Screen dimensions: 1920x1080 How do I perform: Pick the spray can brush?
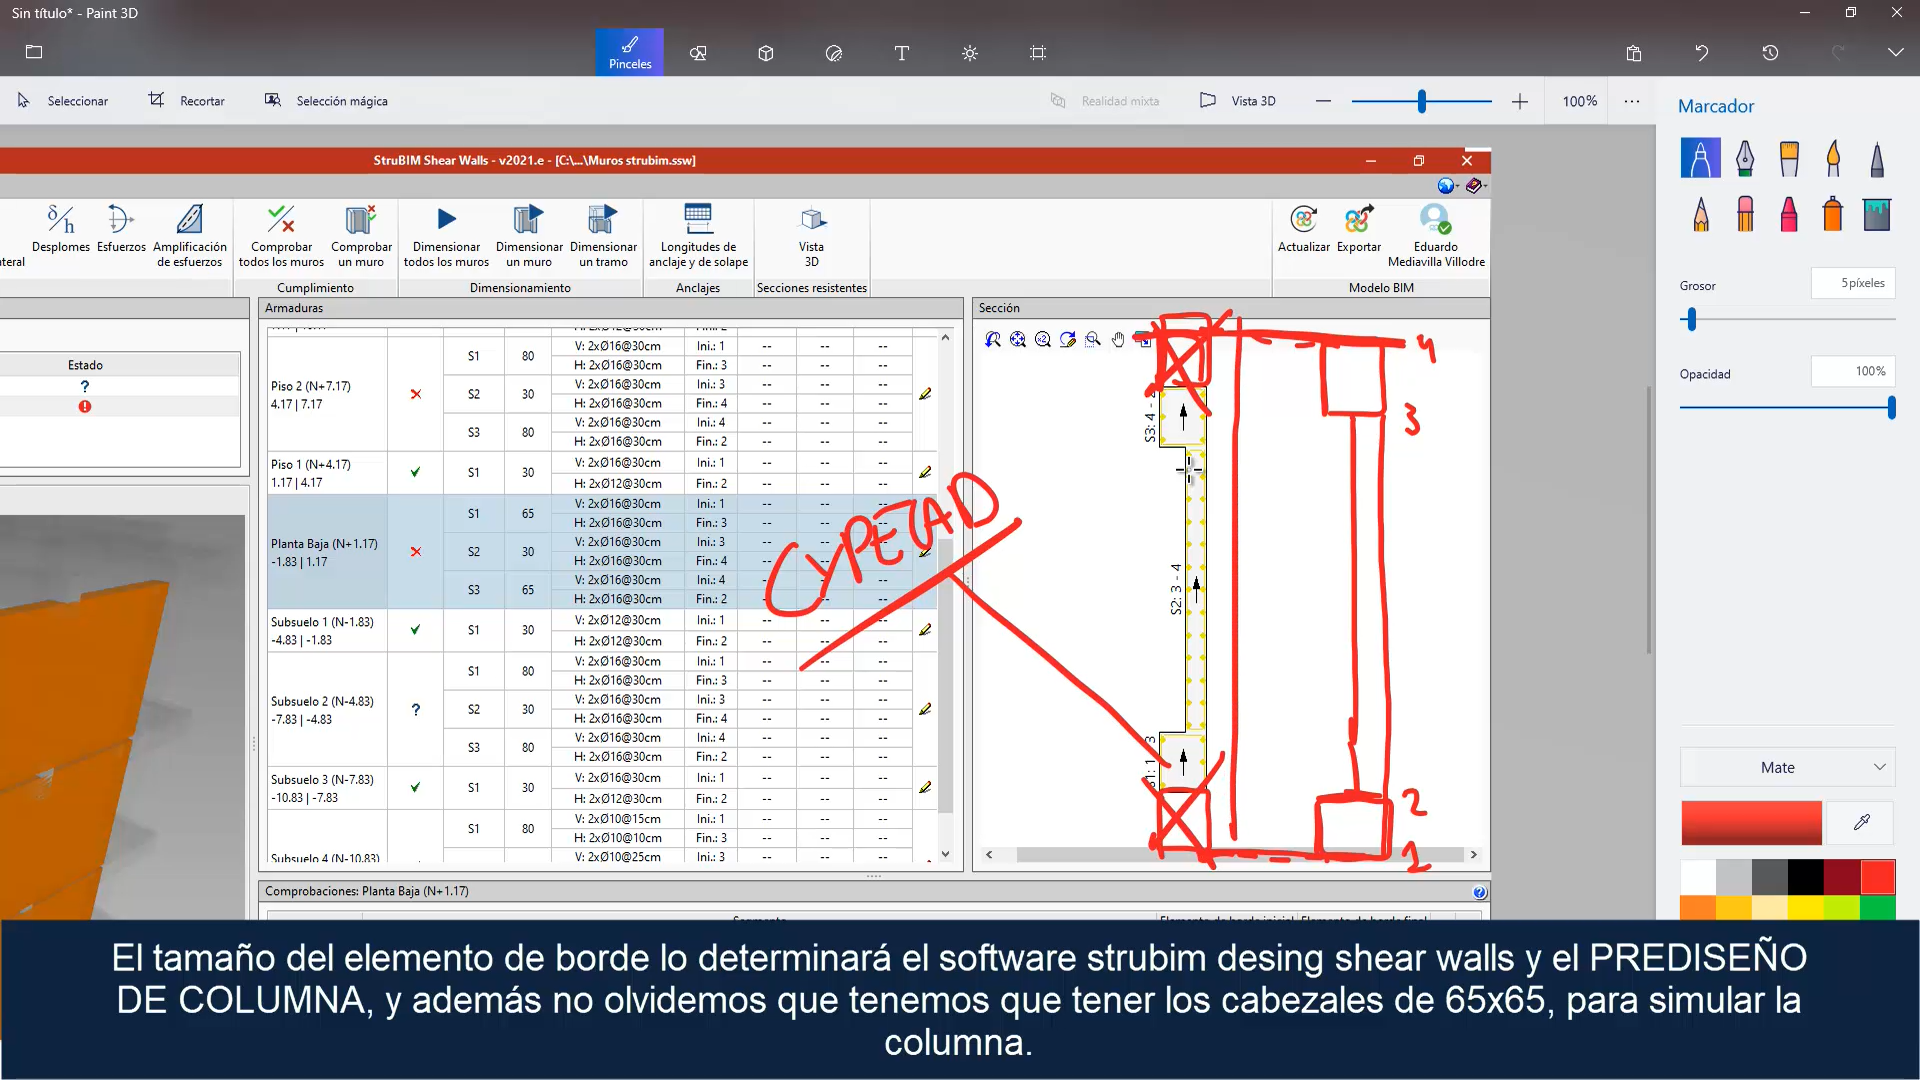point(1833,214)
